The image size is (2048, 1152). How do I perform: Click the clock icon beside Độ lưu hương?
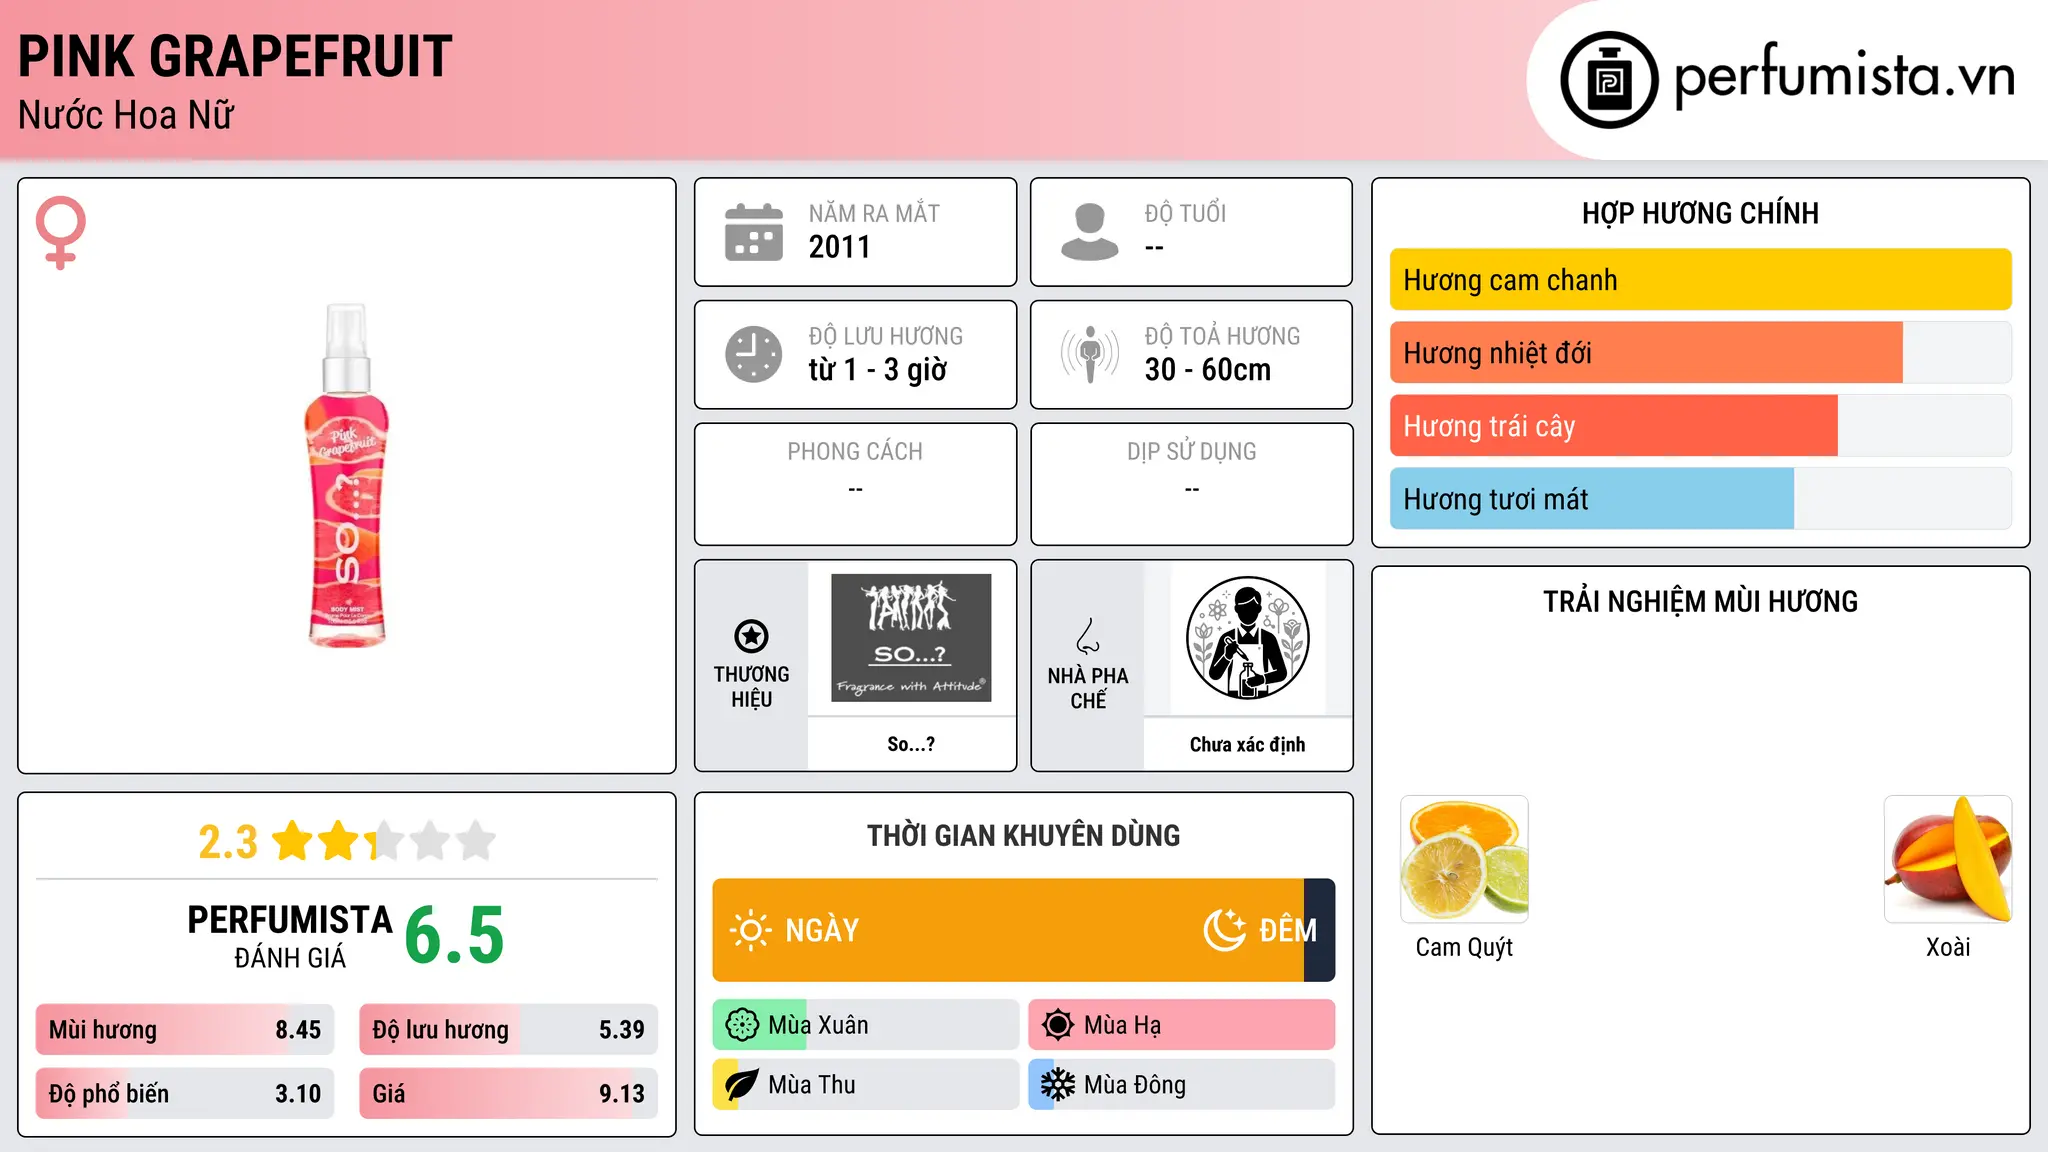click(x=753, y=354)
